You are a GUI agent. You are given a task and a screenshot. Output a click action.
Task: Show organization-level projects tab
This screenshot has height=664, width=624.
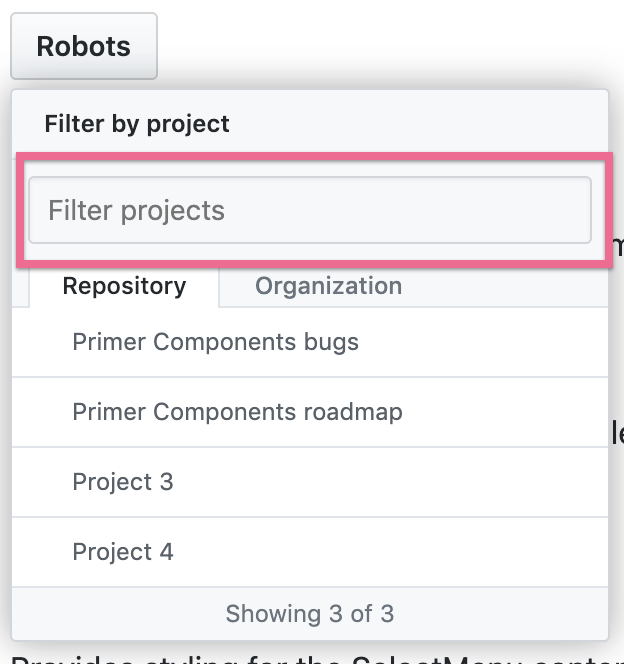point(328,286)
